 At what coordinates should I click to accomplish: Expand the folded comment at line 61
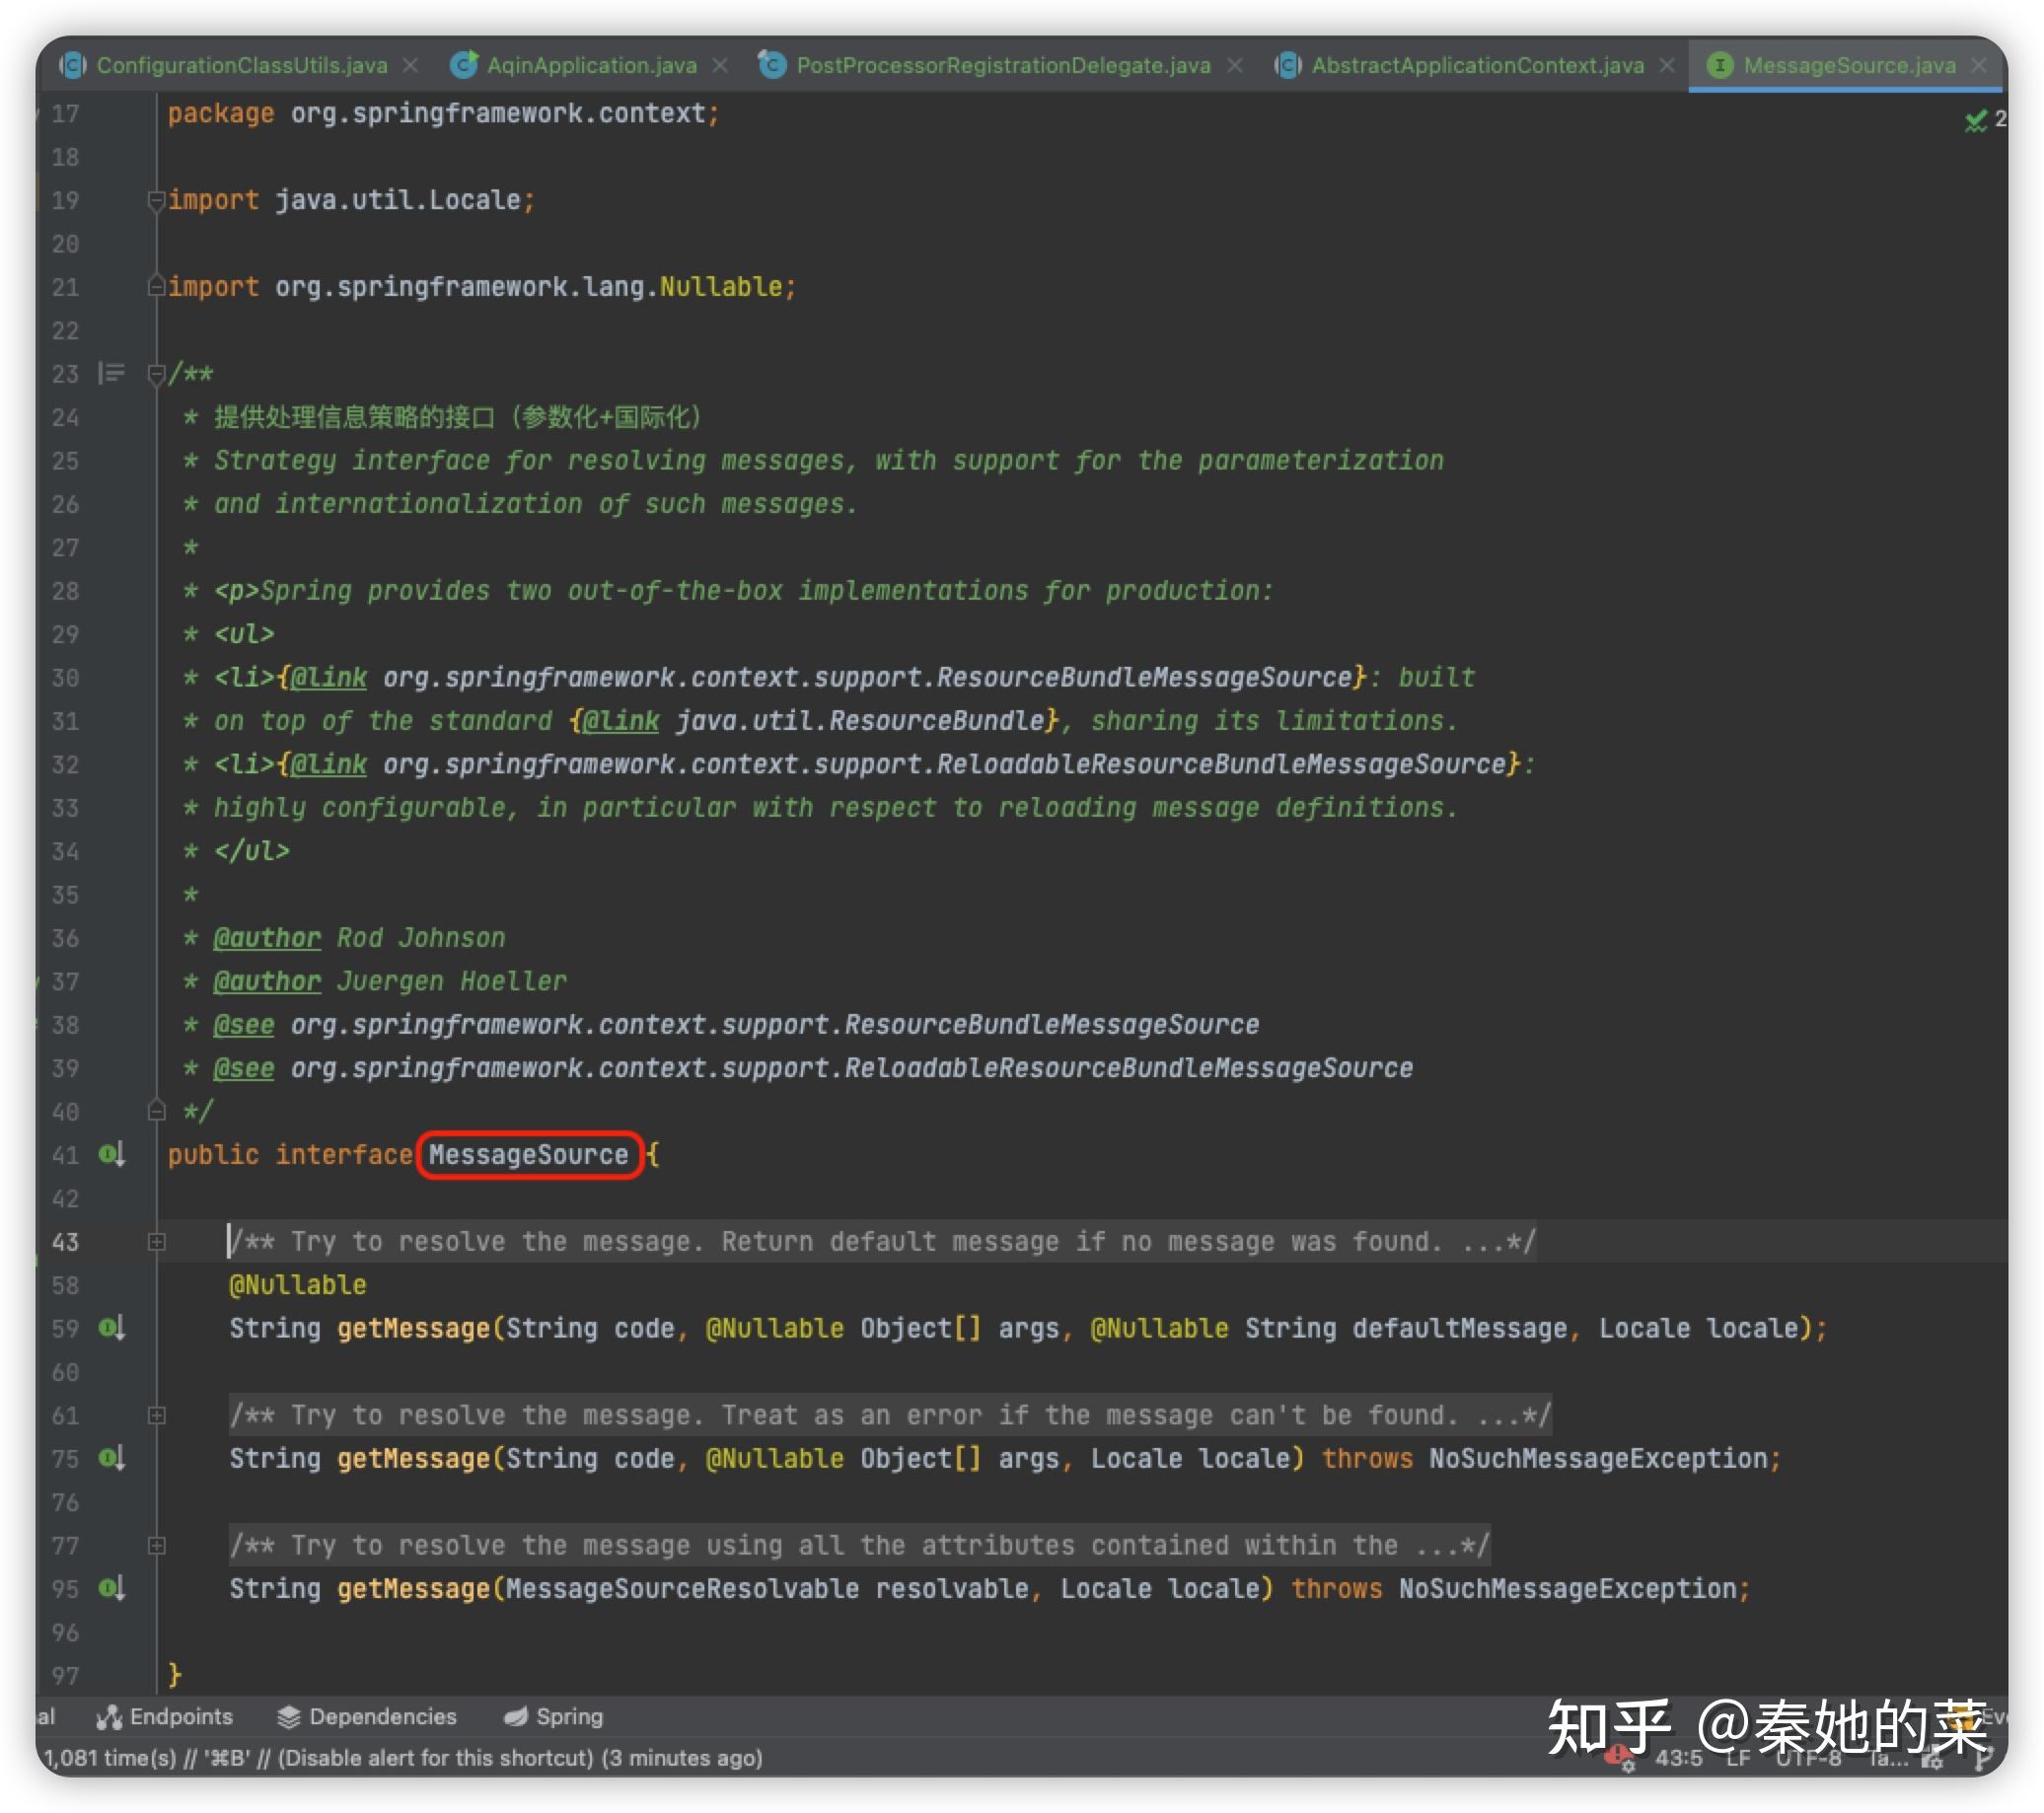tap(157, 1416)
